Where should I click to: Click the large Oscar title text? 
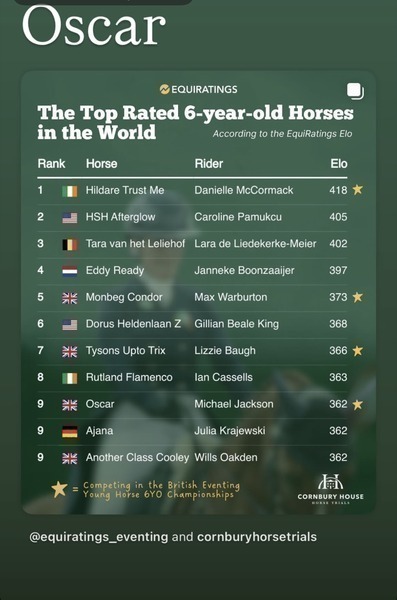coord(94,25)
